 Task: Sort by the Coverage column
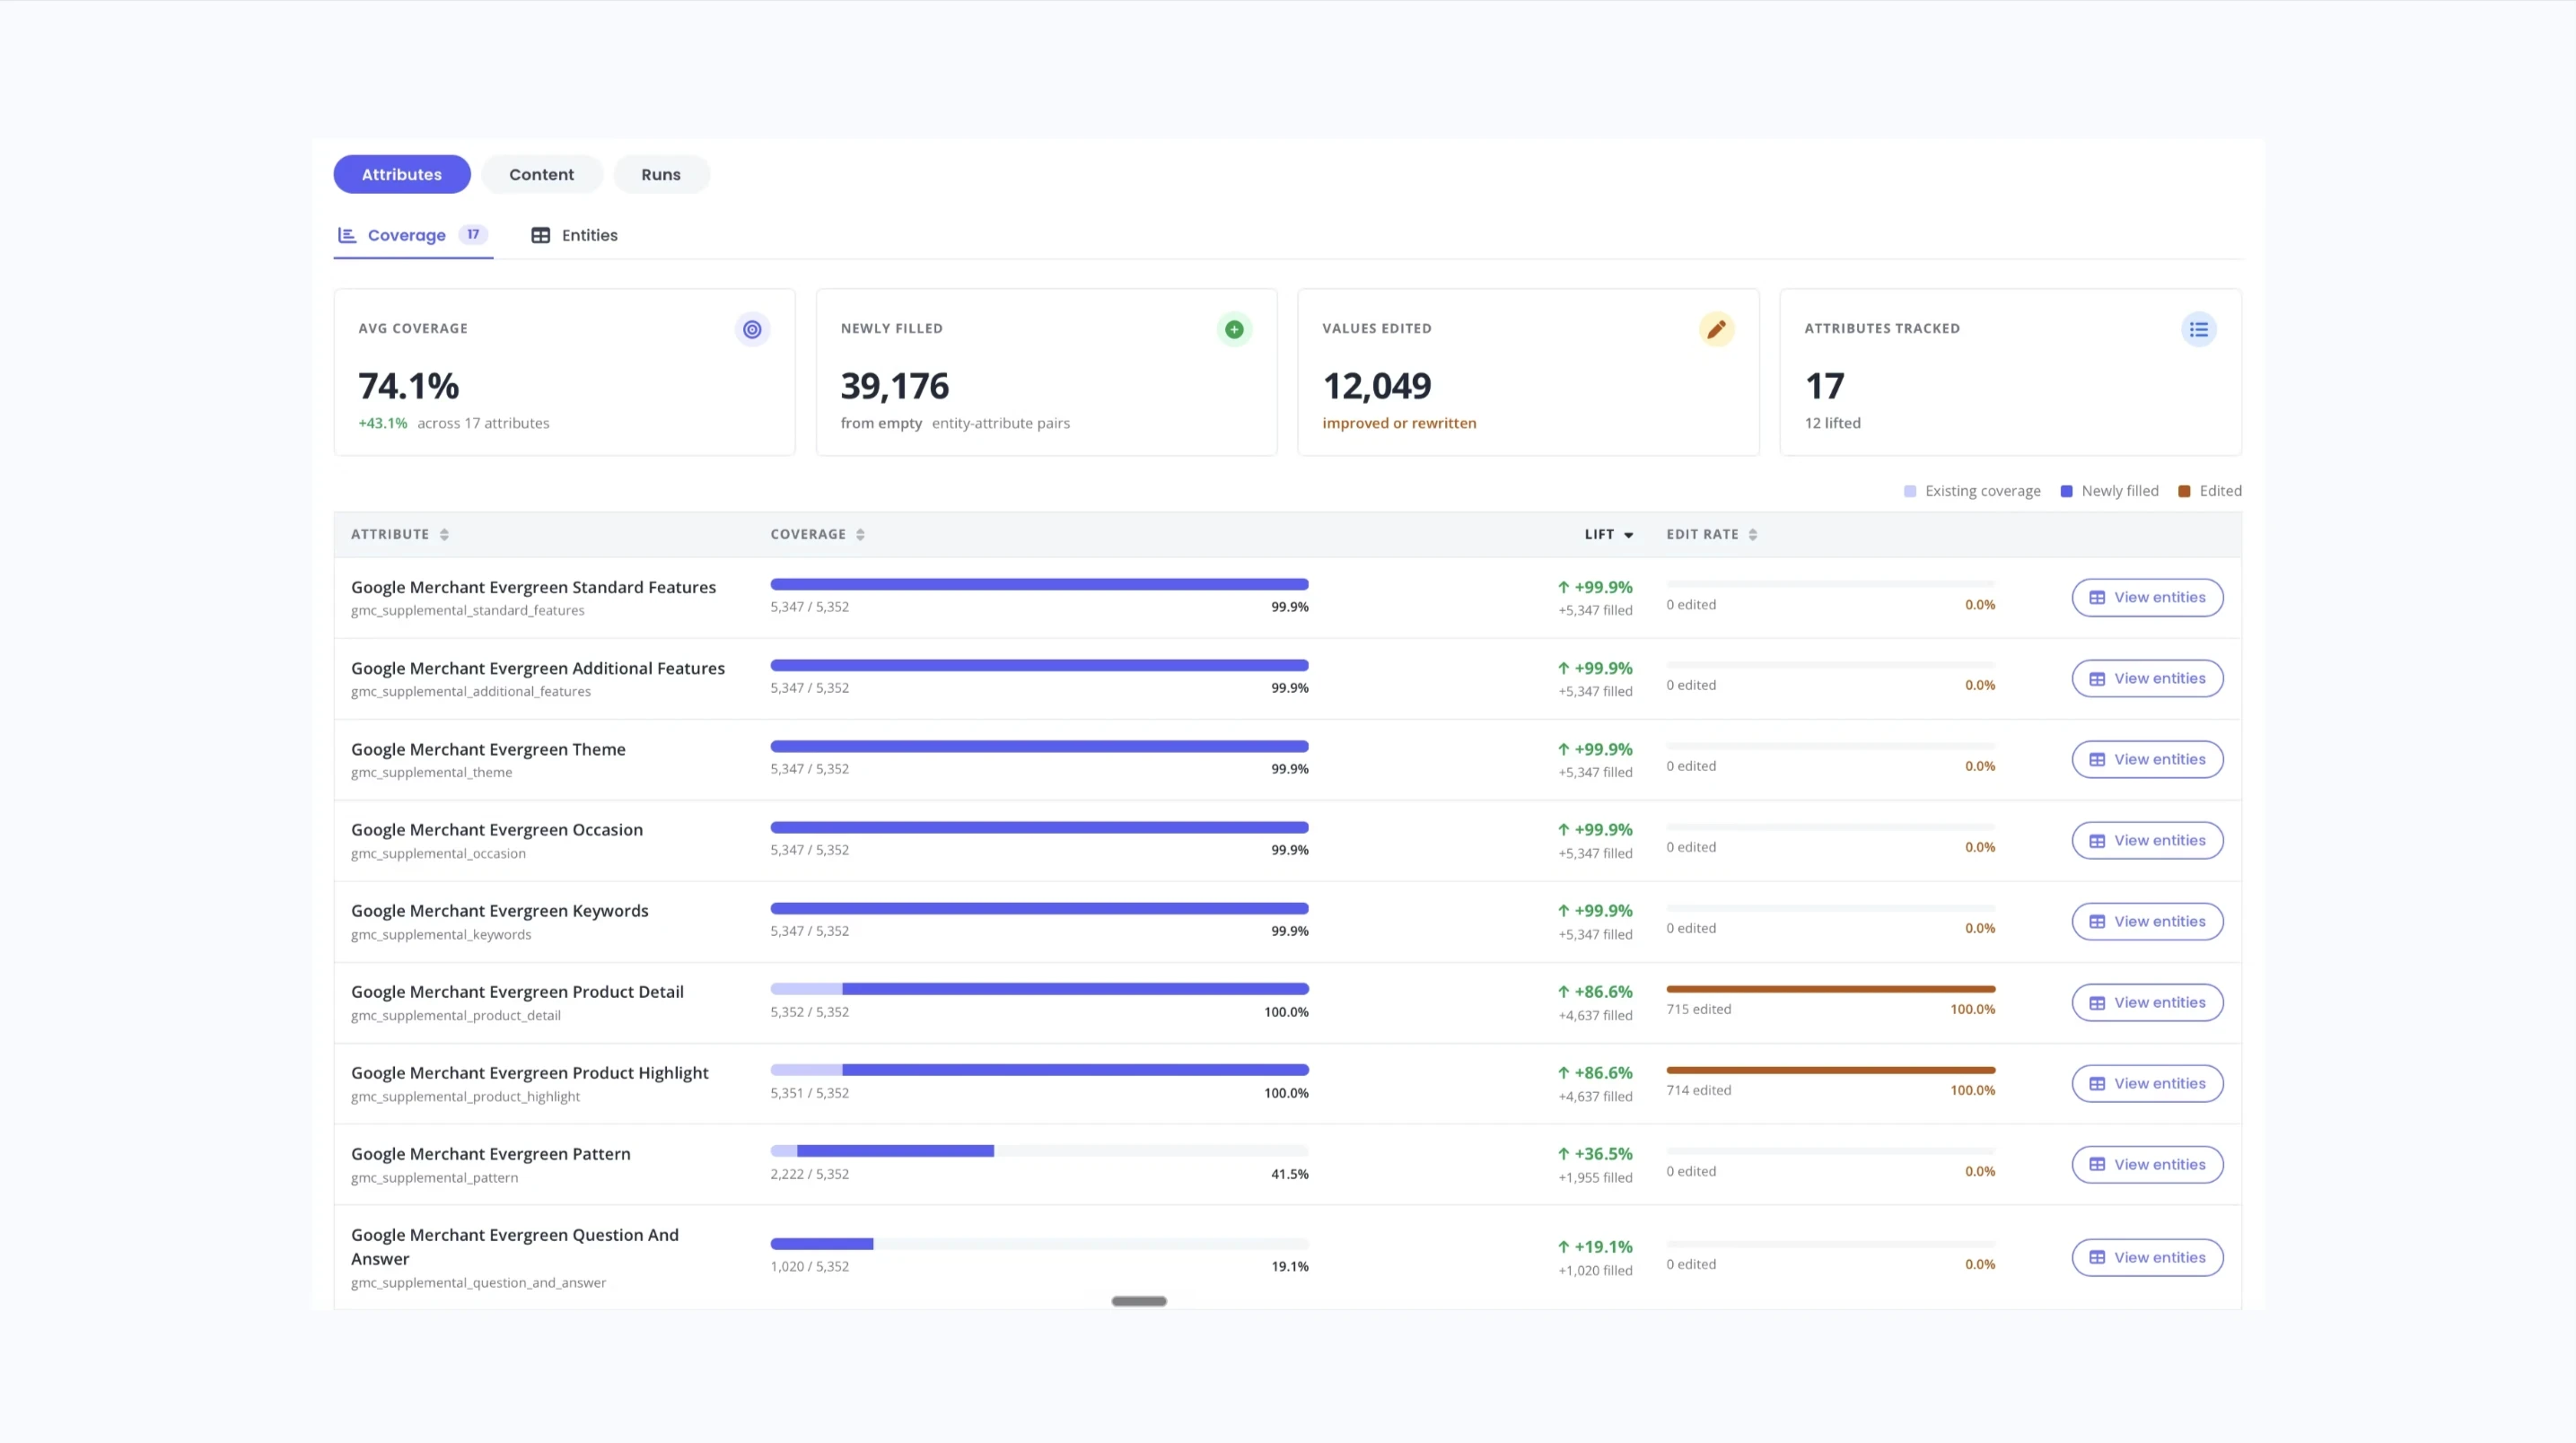coord(817,534)
